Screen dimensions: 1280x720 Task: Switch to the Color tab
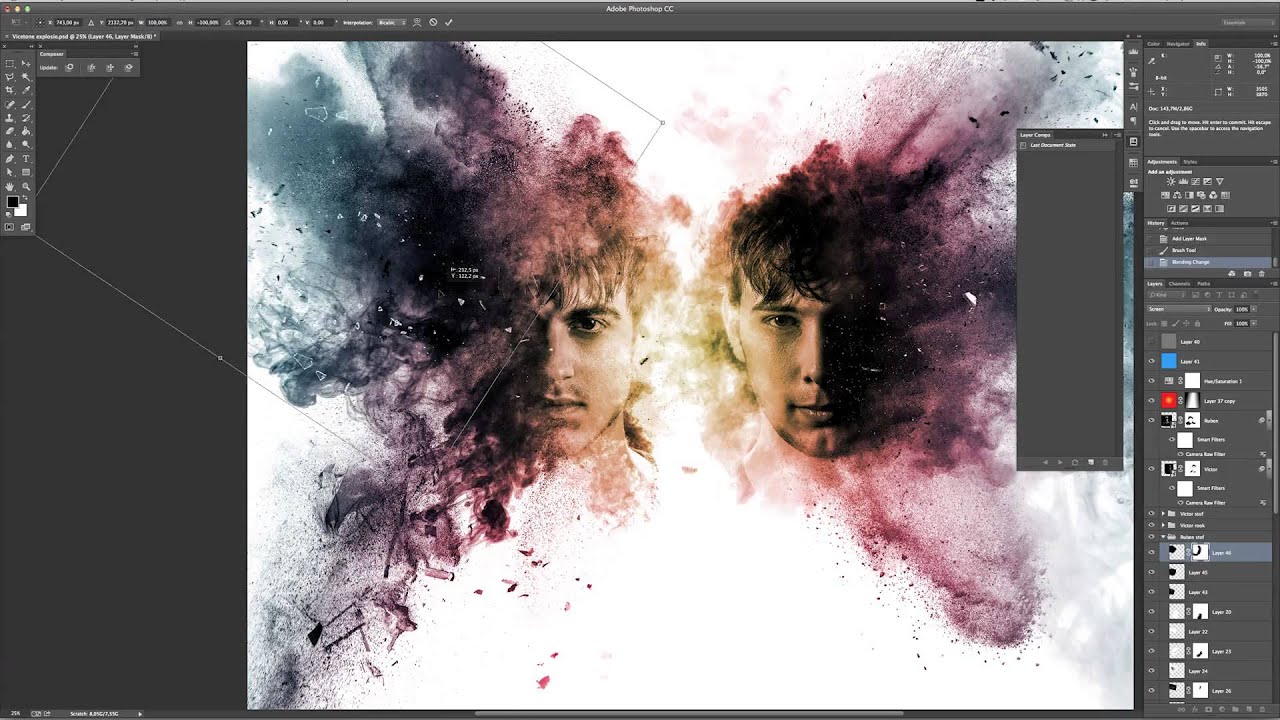pyautogui.click(x=1153, y=44)
